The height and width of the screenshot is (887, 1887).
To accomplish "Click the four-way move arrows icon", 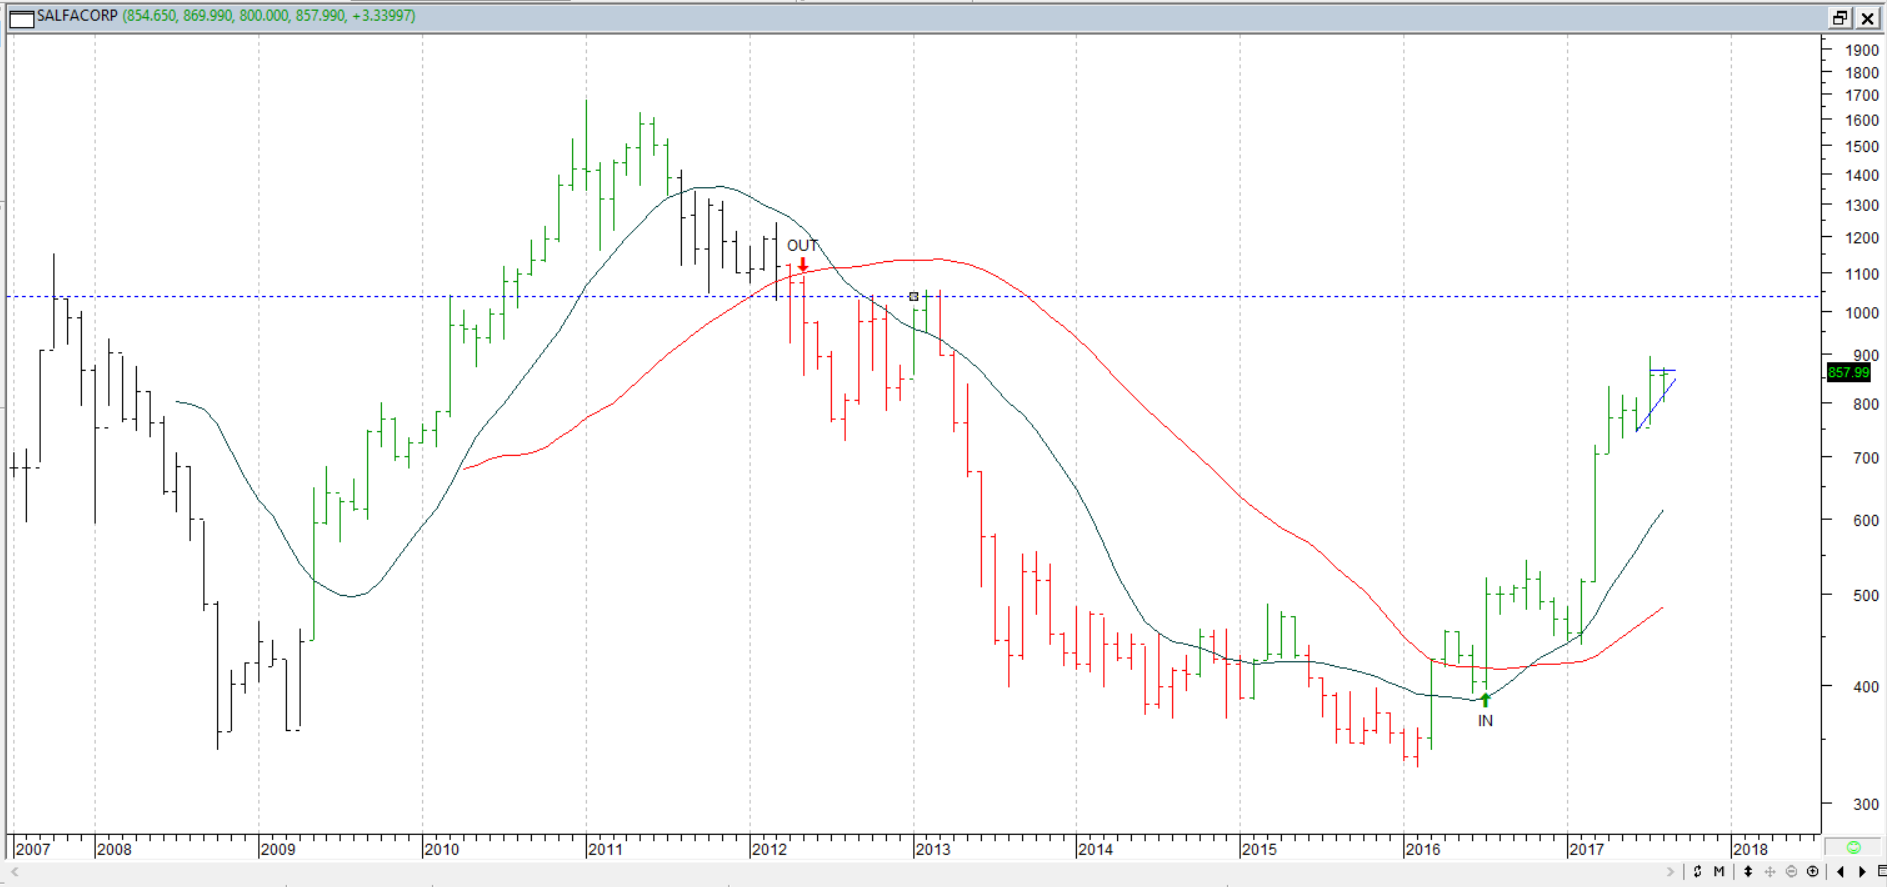I will tap(1770, 872).
